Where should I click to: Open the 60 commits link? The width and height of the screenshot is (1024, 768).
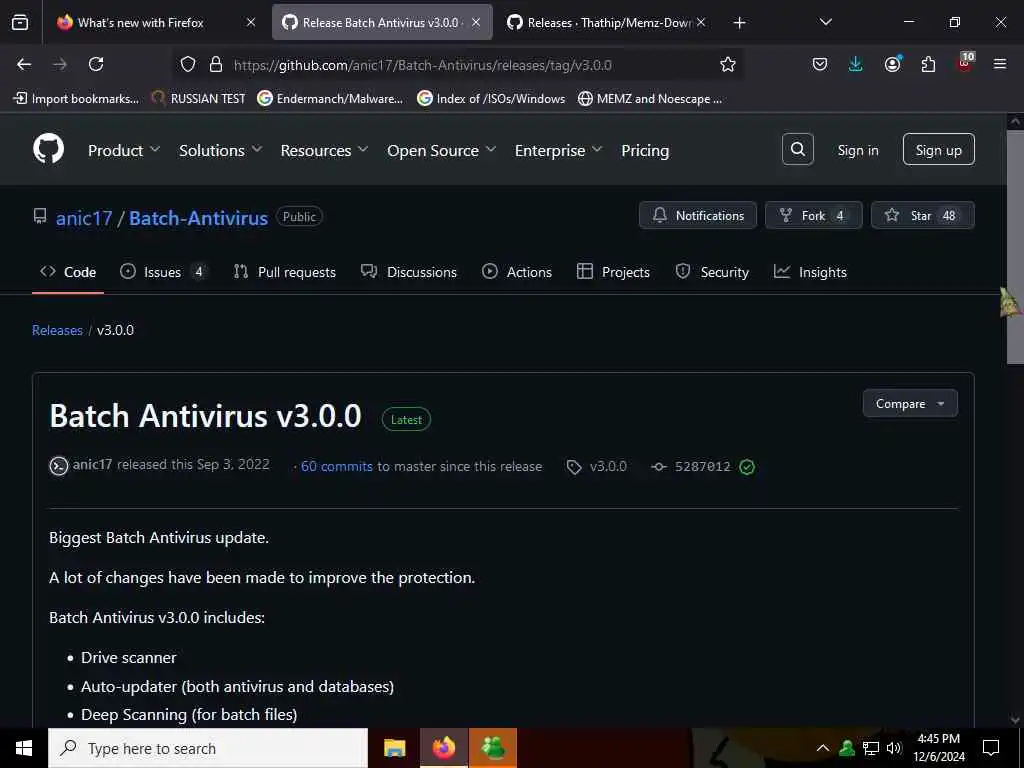336,466
